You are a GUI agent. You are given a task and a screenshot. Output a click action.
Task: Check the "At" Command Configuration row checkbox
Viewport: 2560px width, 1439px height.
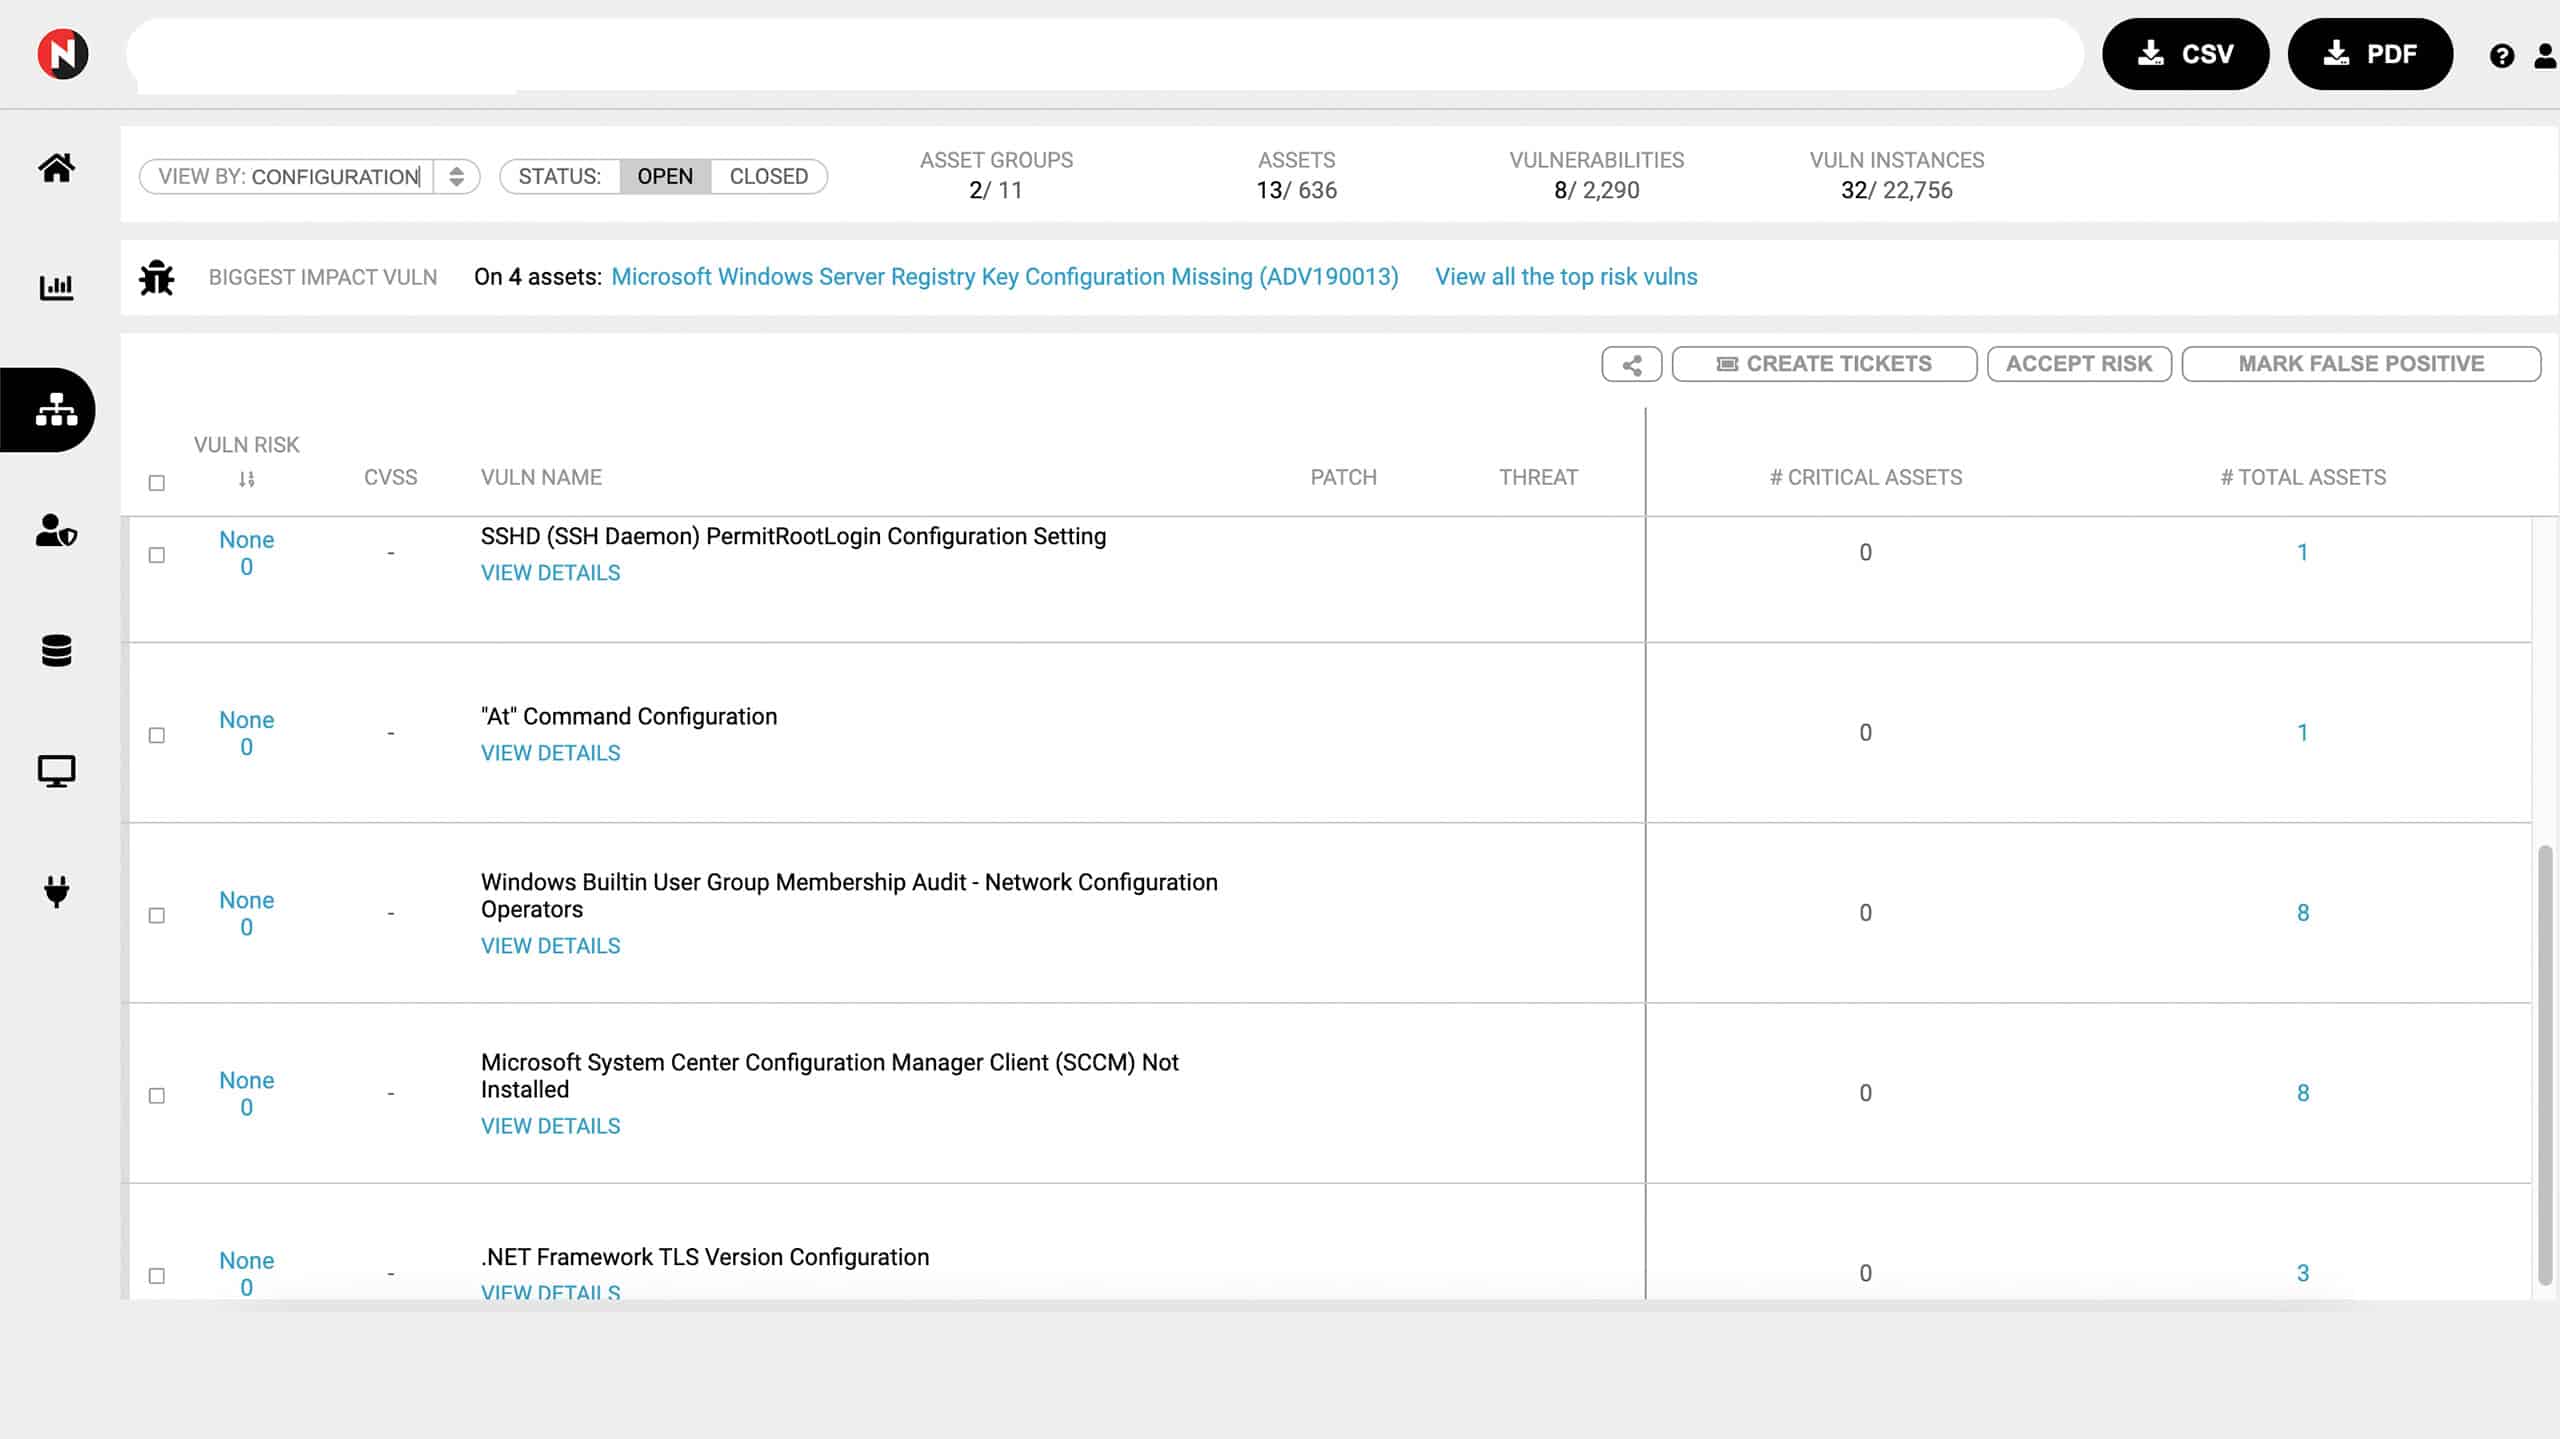click(x=157, y=735)
